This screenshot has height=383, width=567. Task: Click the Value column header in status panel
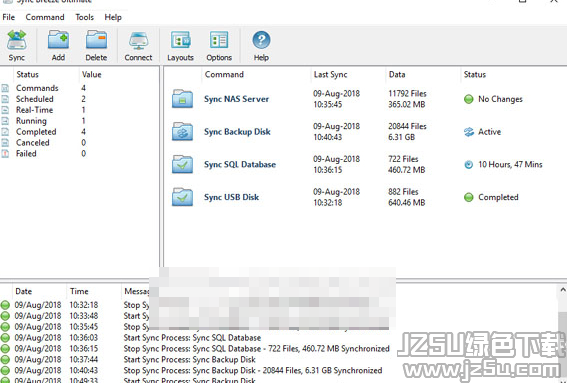(x=91, y=74)
